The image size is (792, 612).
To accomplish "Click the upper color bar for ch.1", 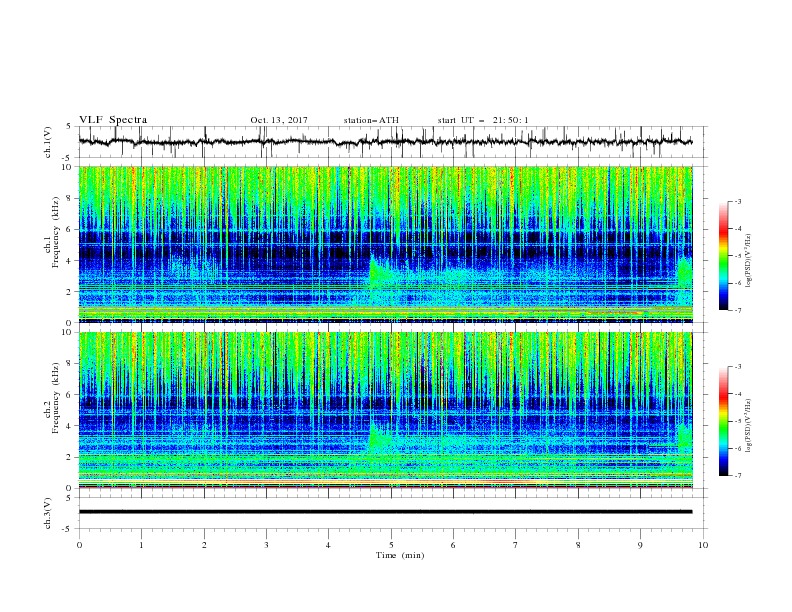I will tap(723, 256).
